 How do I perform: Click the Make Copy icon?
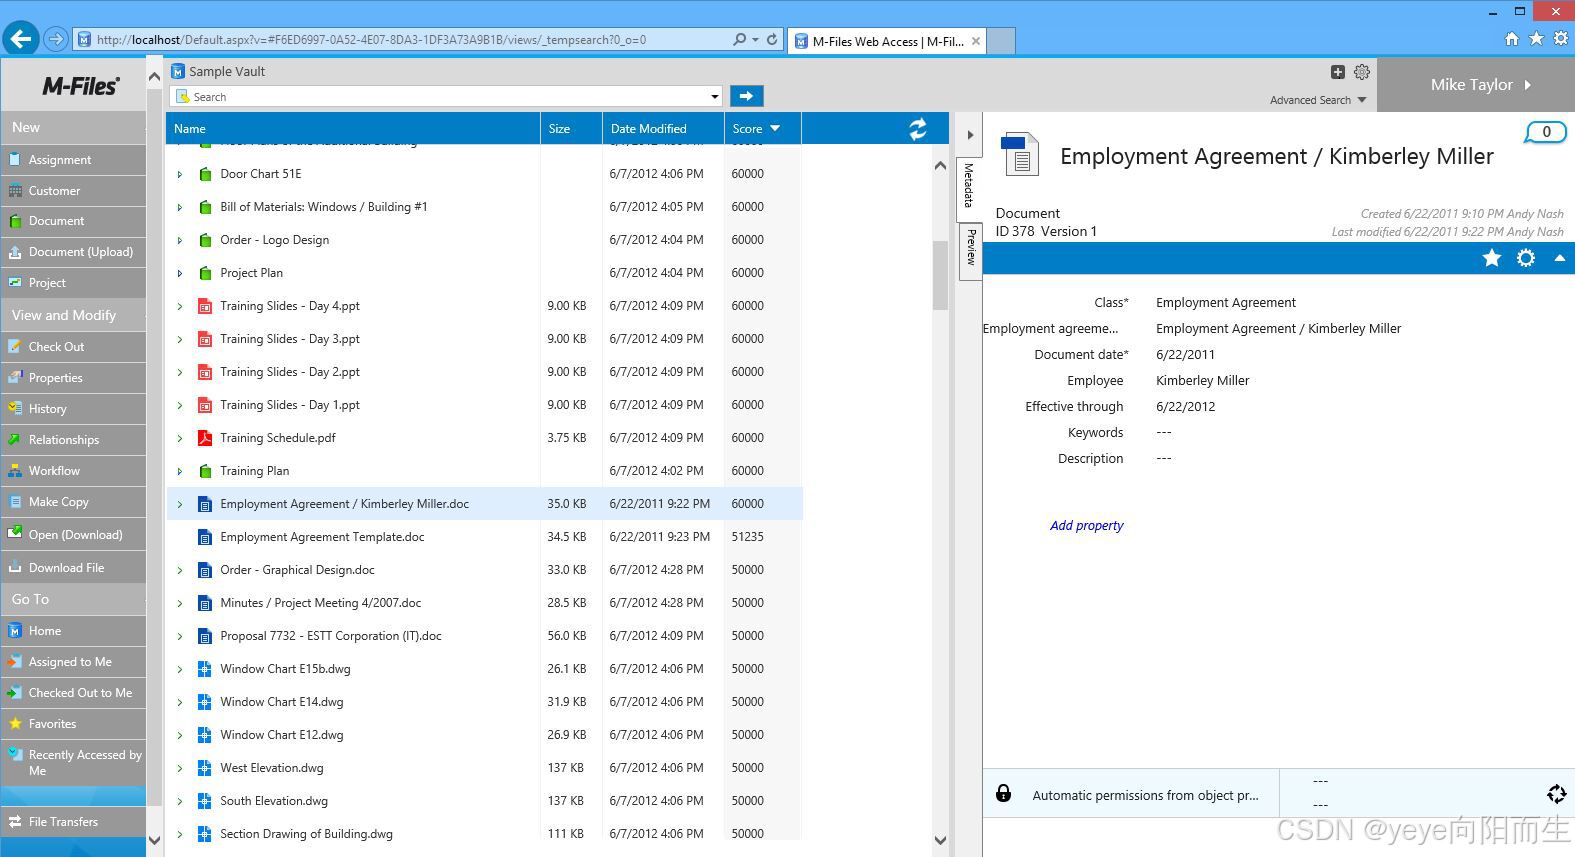15,501
